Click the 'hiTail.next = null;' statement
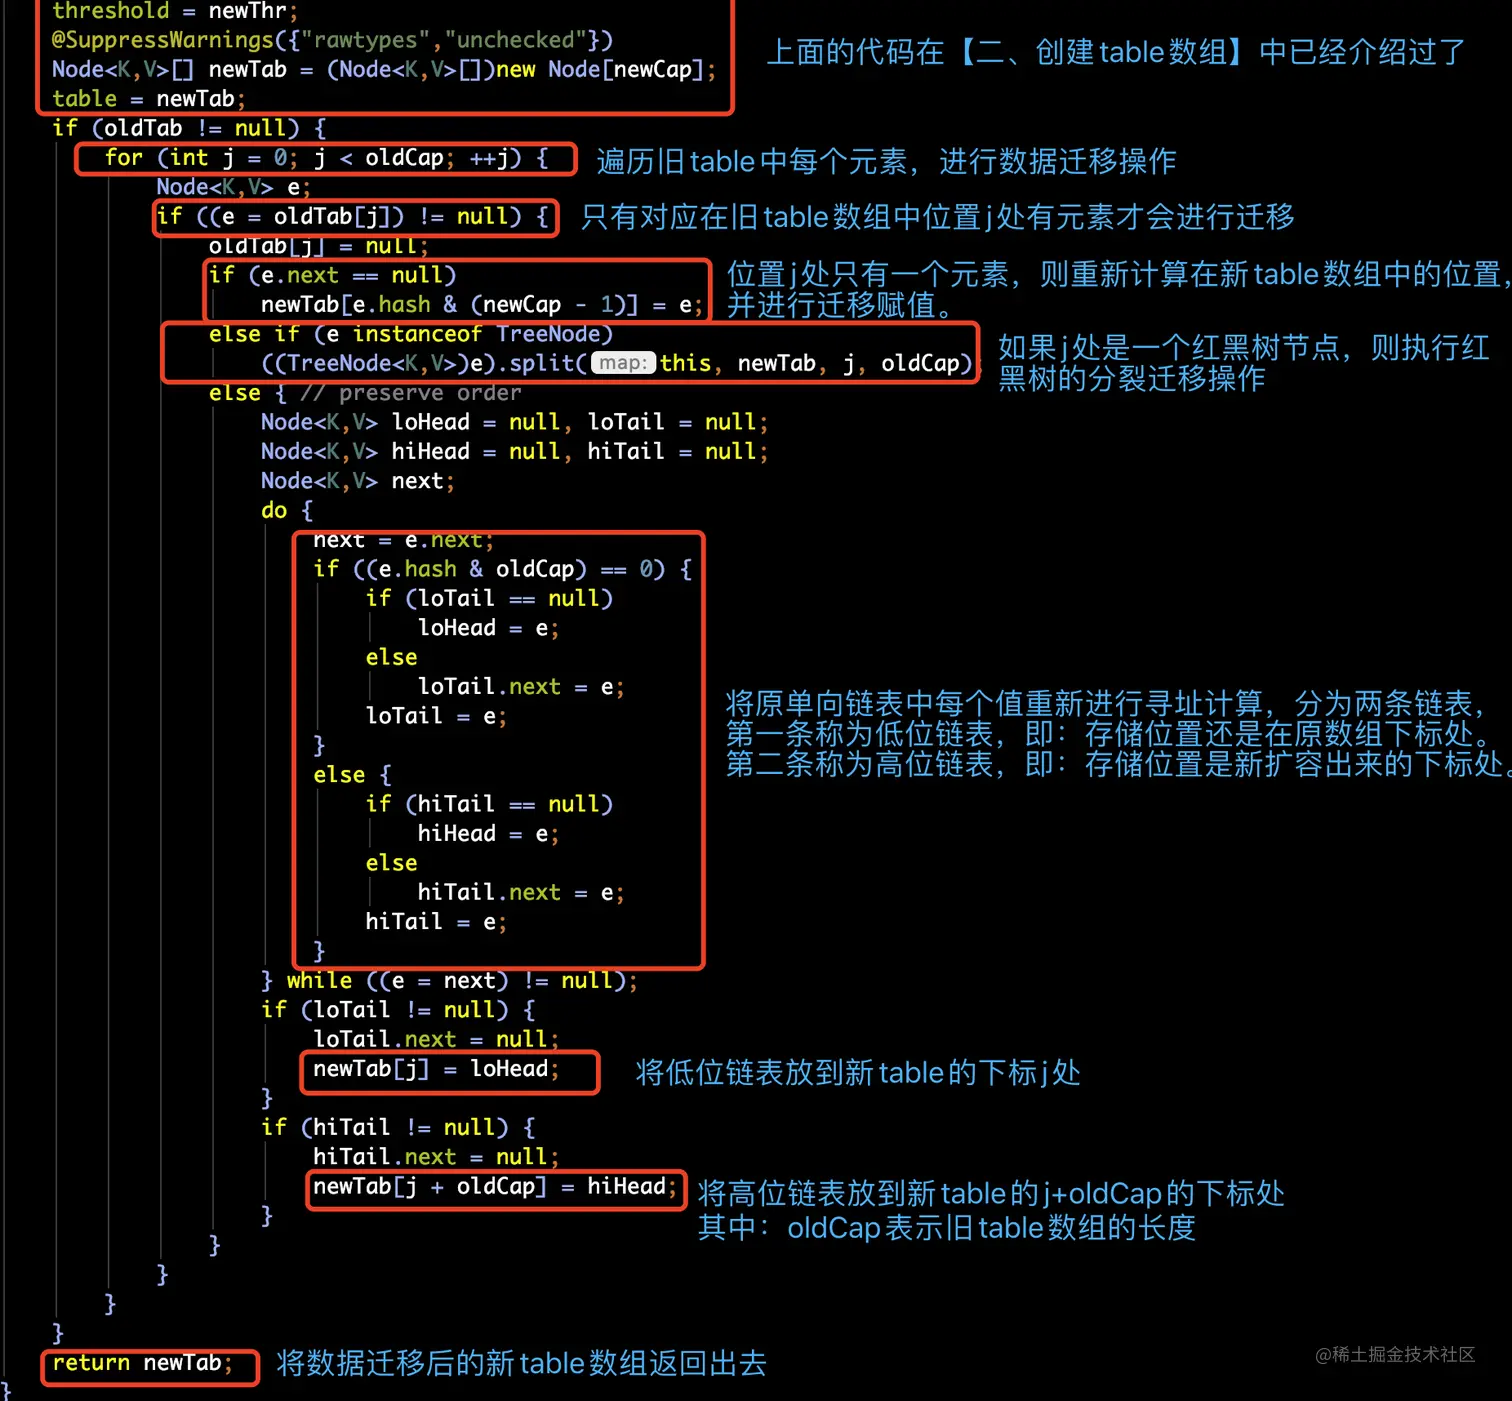 click(436, 1157)
